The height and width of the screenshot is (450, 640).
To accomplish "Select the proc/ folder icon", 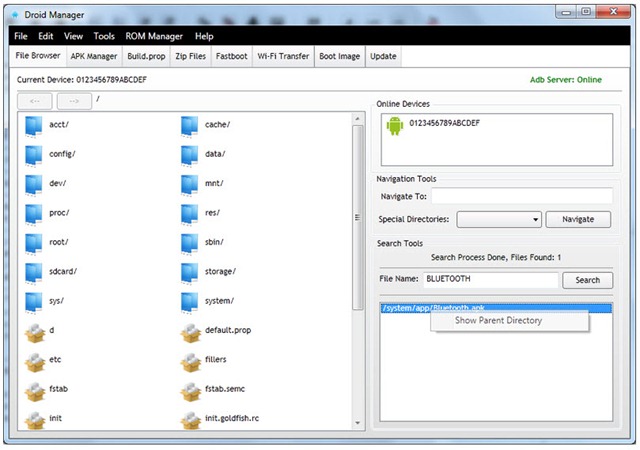I will coord(33,214).
